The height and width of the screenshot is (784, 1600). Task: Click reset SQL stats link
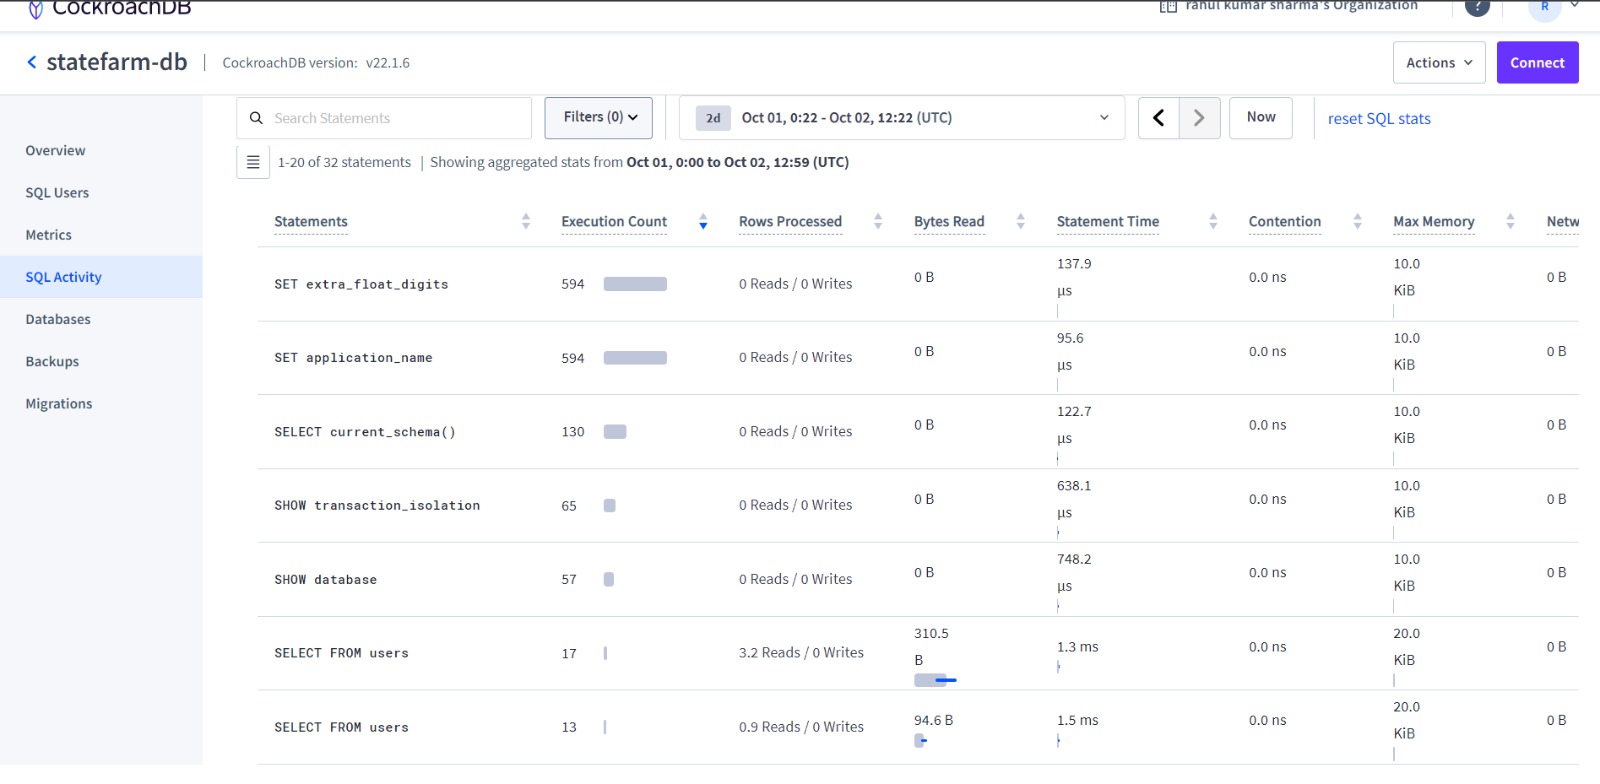(1379, 119)
